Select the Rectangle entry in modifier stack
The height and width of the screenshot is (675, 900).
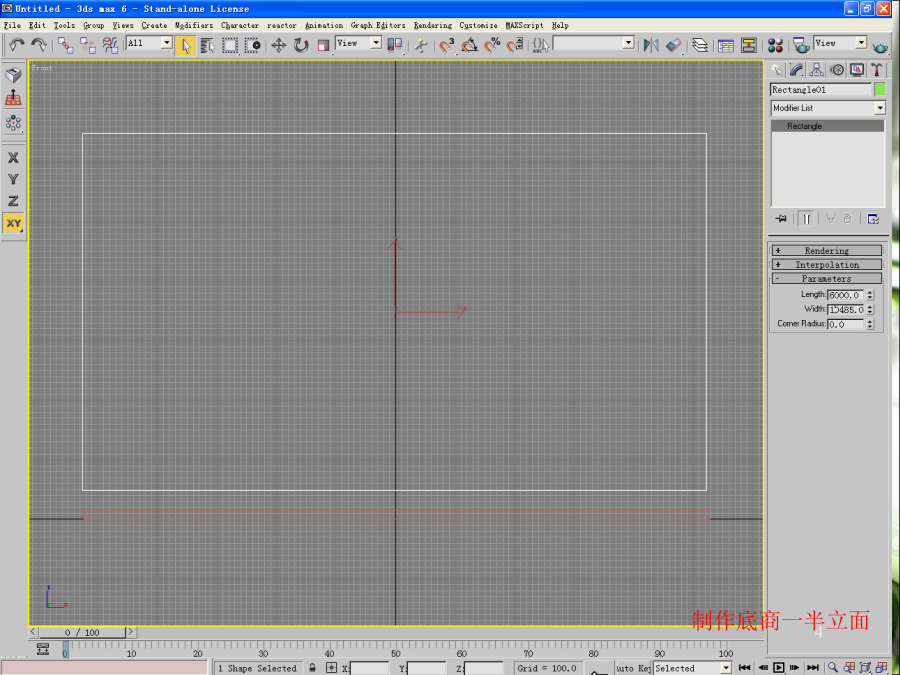tap(827, 126)
